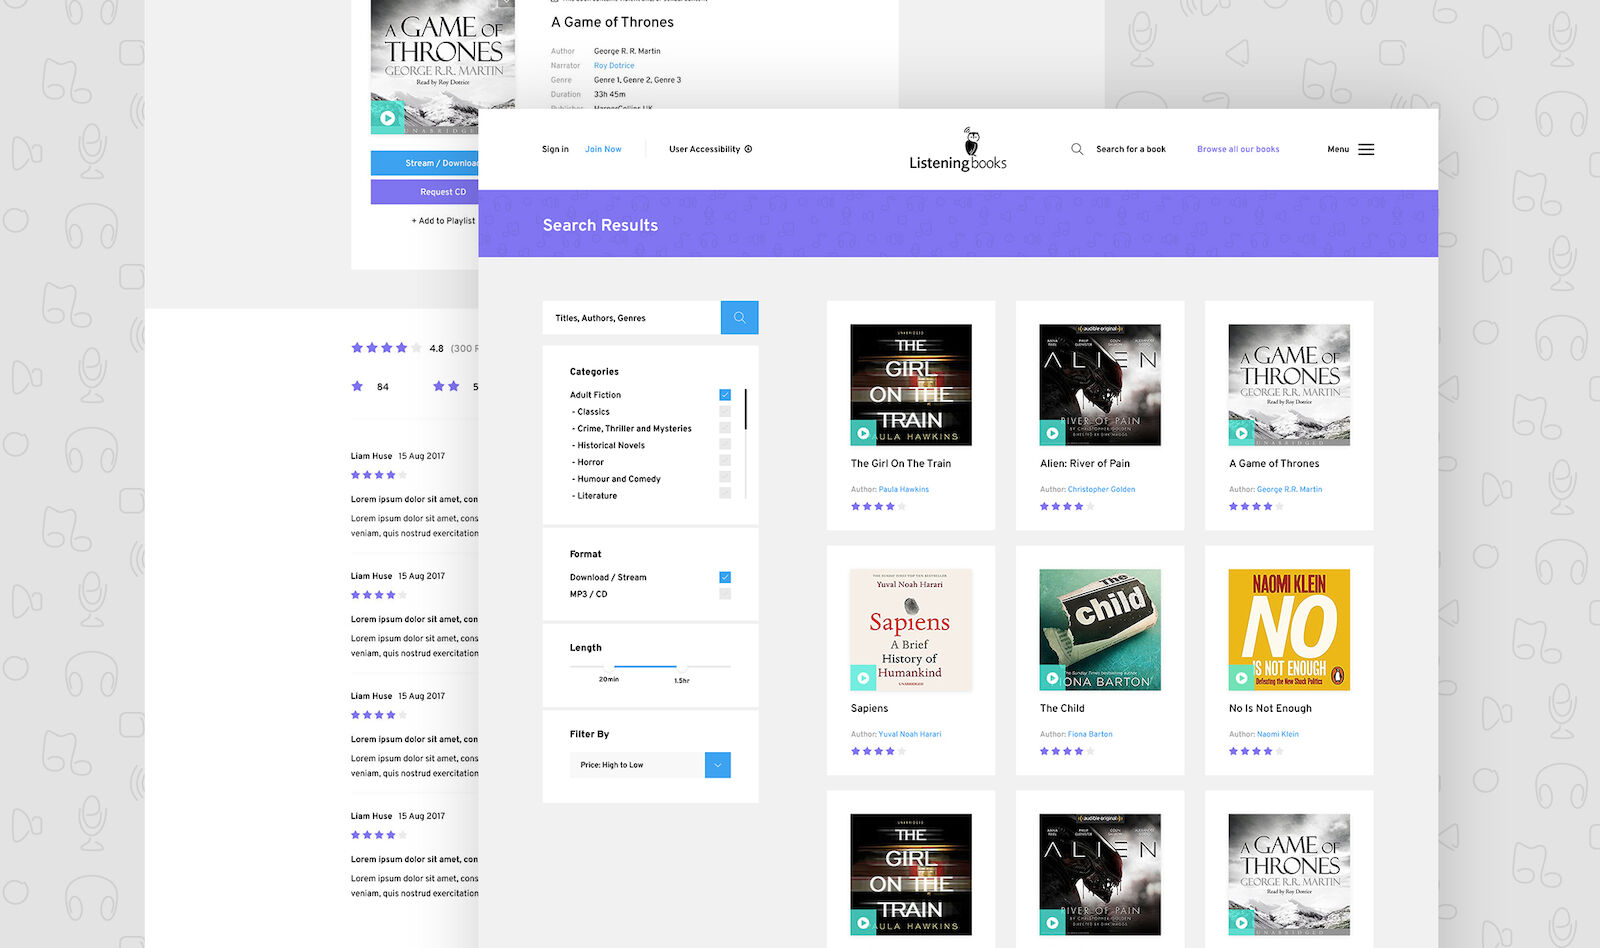Open the Price: High to Low dropdown
This screenshot has height=948, width=1600.
(717, 765)
